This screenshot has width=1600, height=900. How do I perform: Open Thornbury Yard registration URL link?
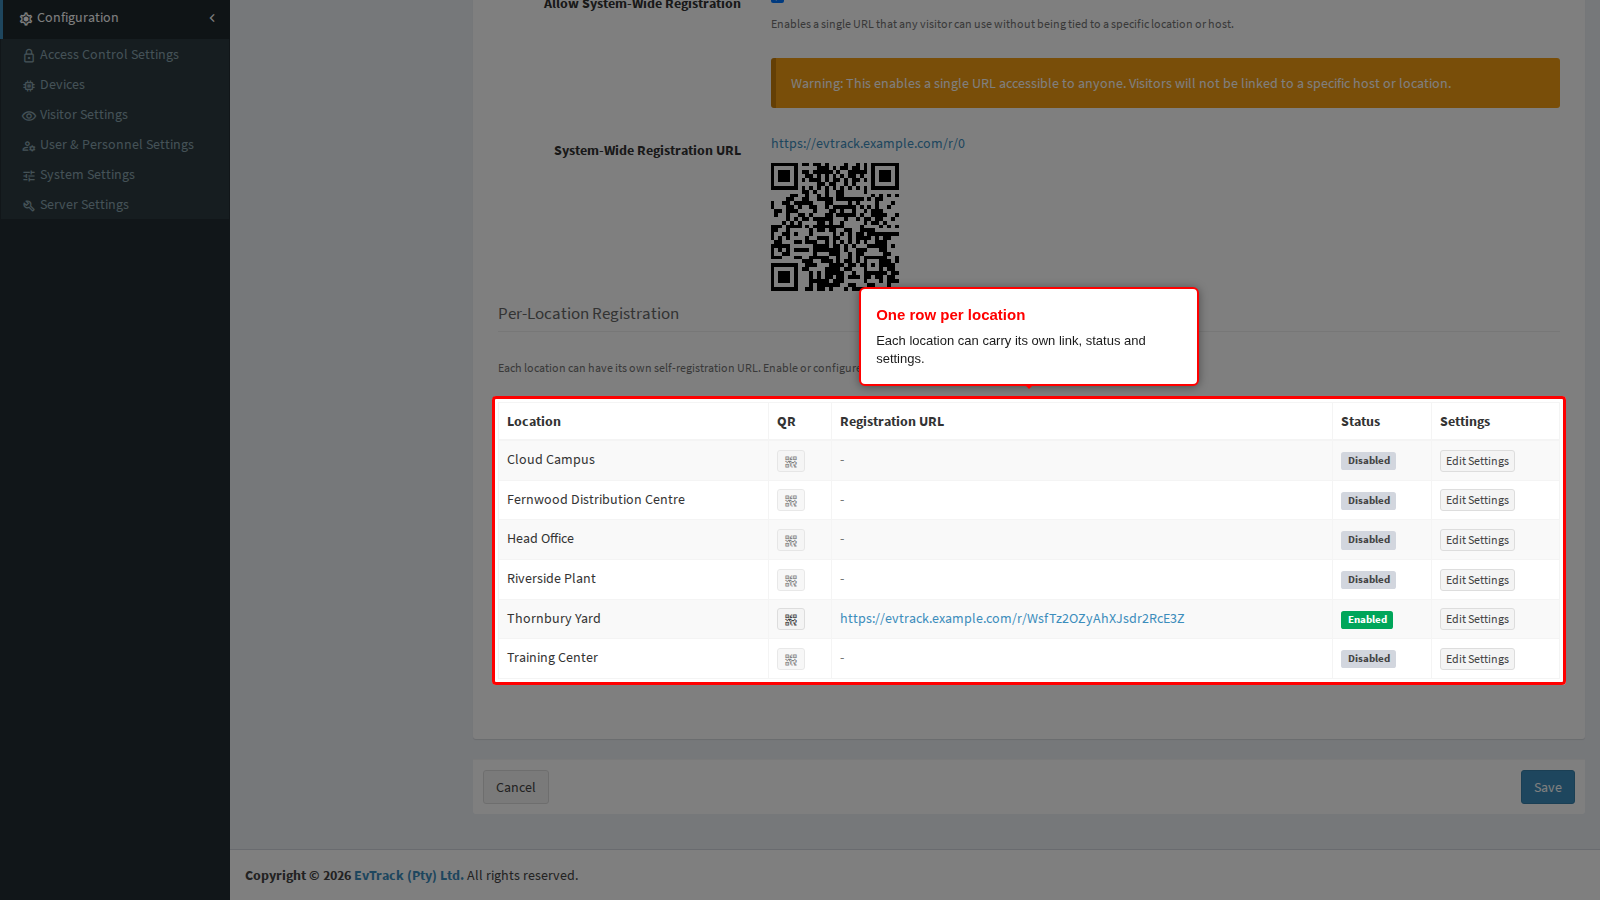click(x=1012, y=618)
